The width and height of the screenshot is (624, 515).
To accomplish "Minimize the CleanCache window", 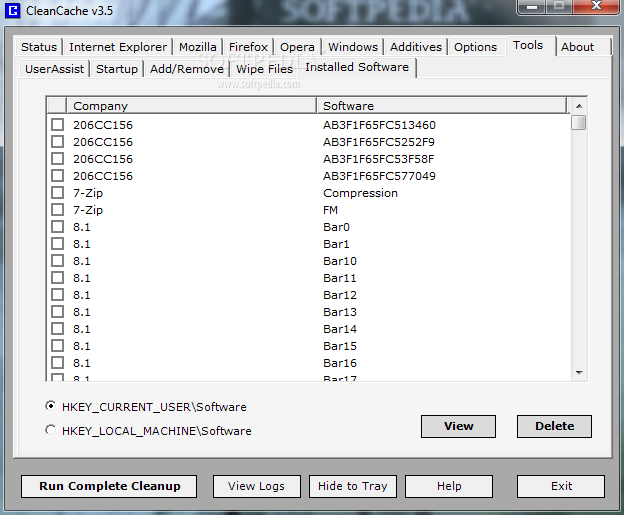I will pos(532,6).
